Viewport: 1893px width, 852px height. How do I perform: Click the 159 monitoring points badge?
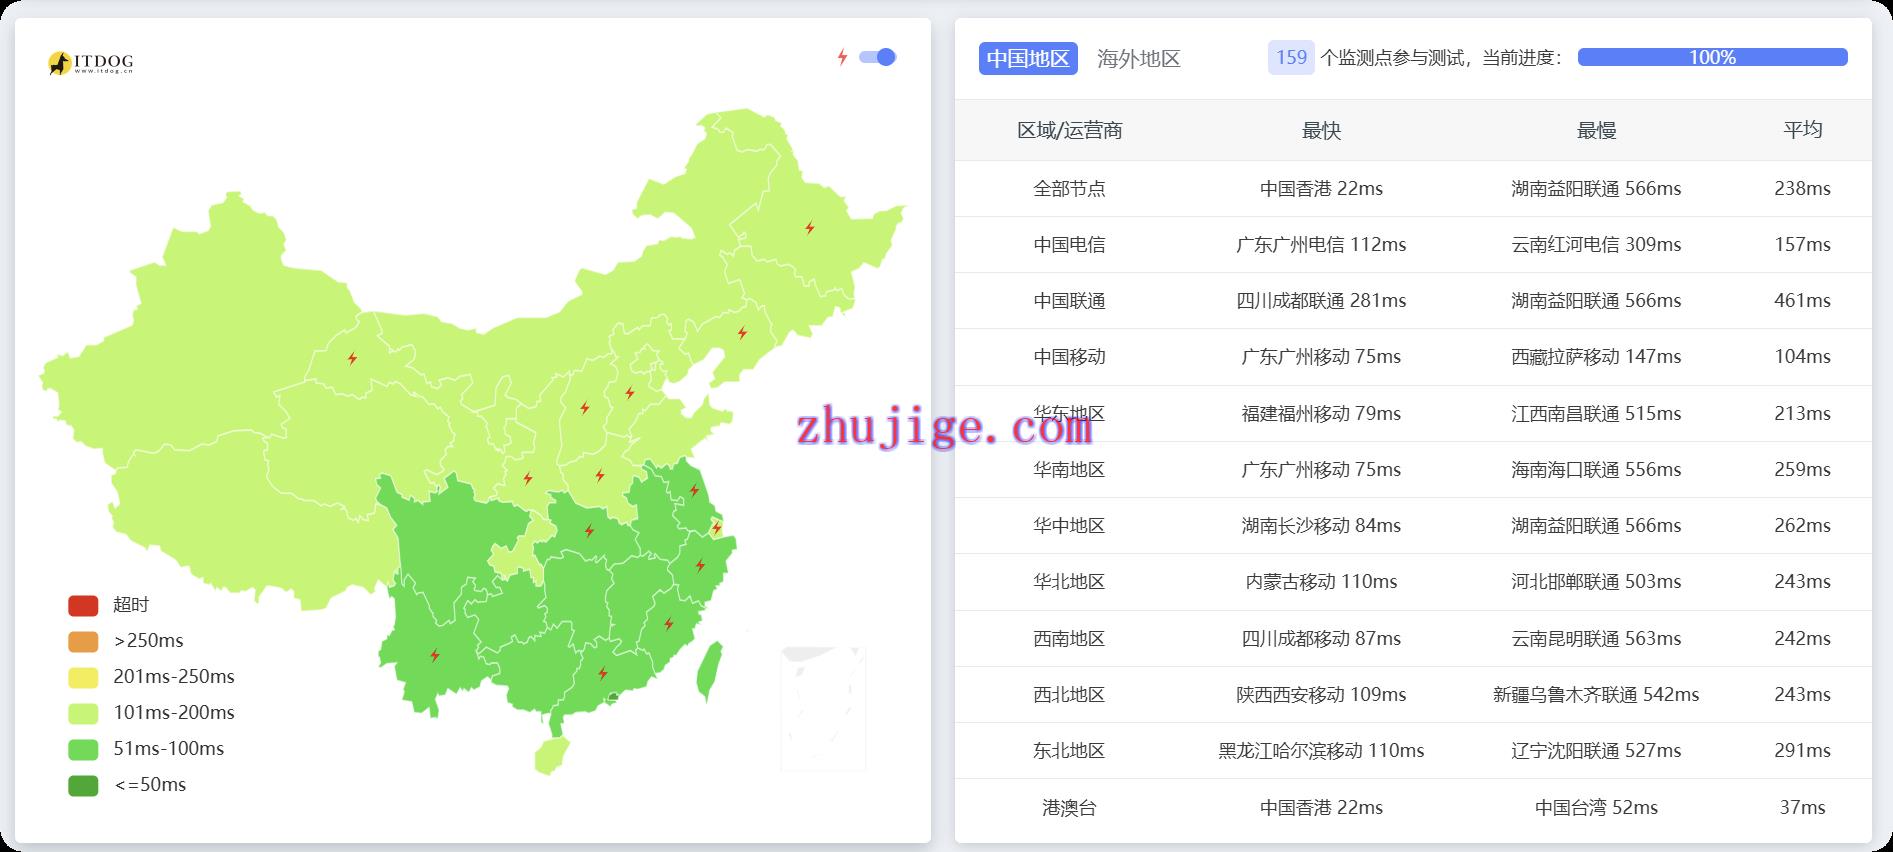[1290, 58]
